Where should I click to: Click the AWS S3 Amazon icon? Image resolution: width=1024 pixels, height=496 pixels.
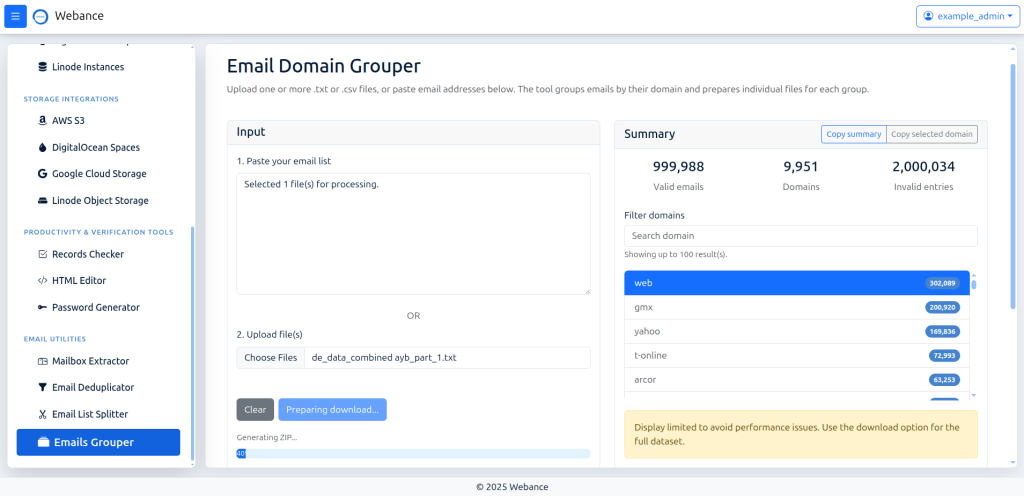tap(42, 121)
